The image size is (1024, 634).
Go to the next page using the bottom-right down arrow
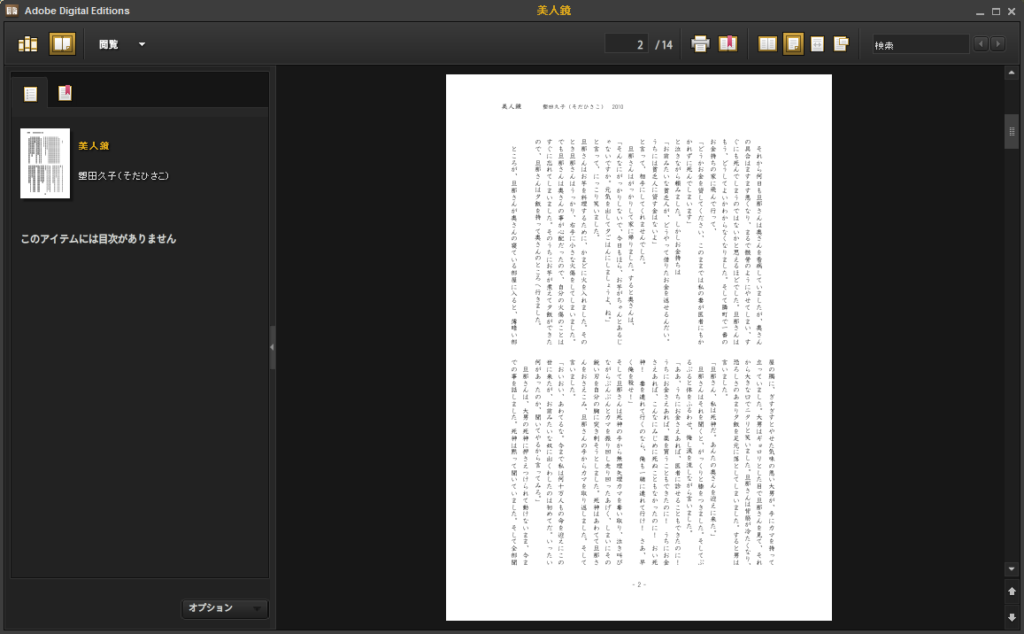click(x=1011, y=617)
